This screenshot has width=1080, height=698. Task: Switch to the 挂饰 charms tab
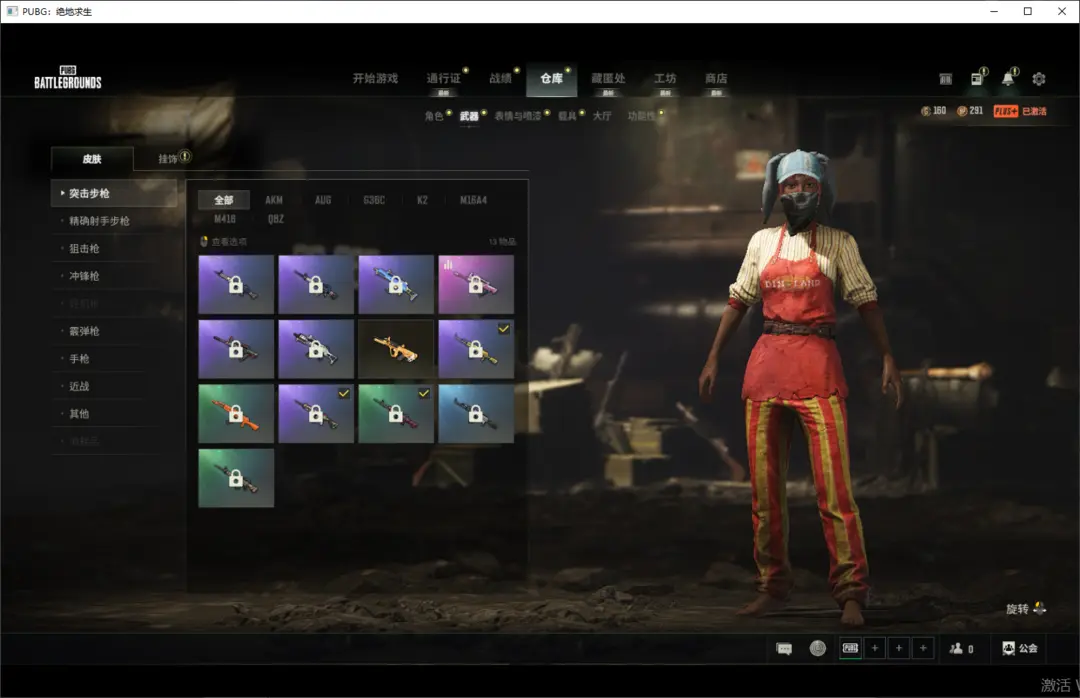[x=167, y=159]
